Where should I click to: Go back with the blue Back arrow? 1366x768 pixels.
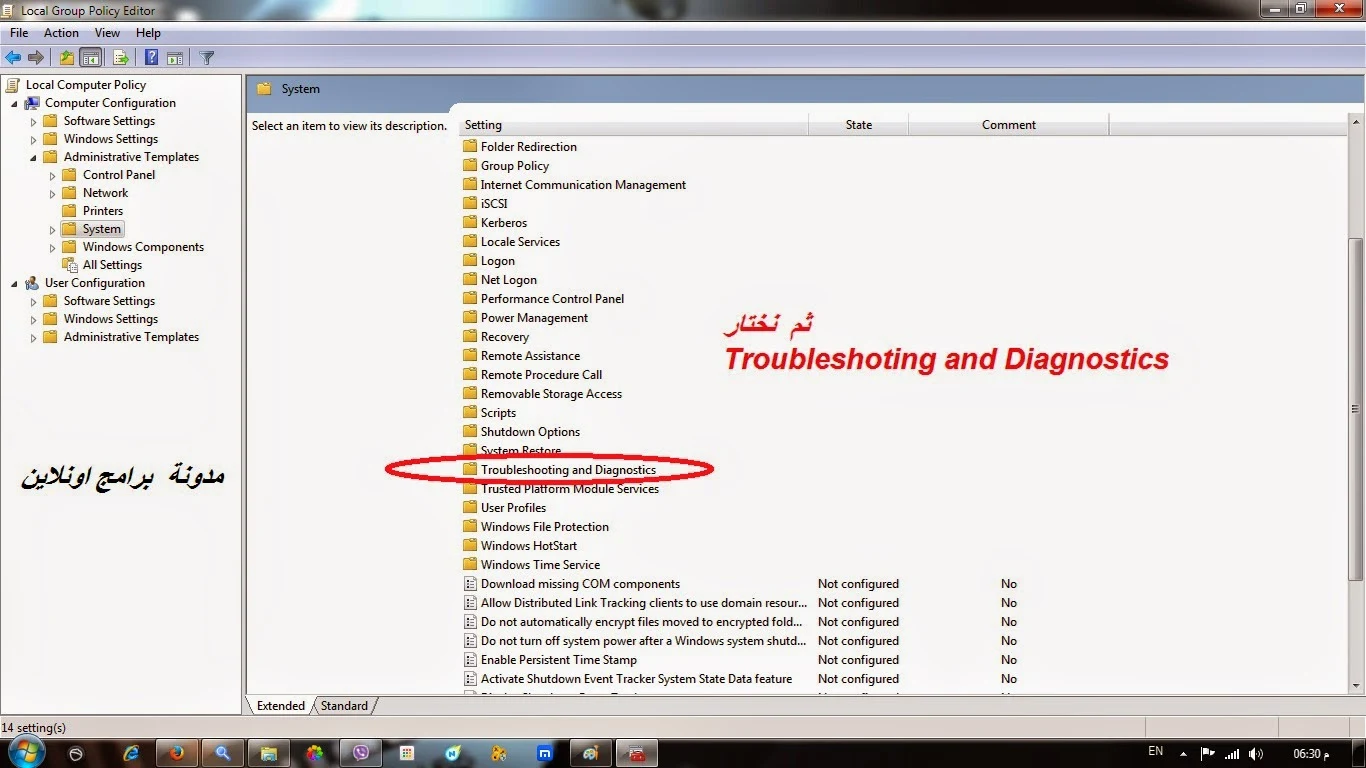(13, 58)
